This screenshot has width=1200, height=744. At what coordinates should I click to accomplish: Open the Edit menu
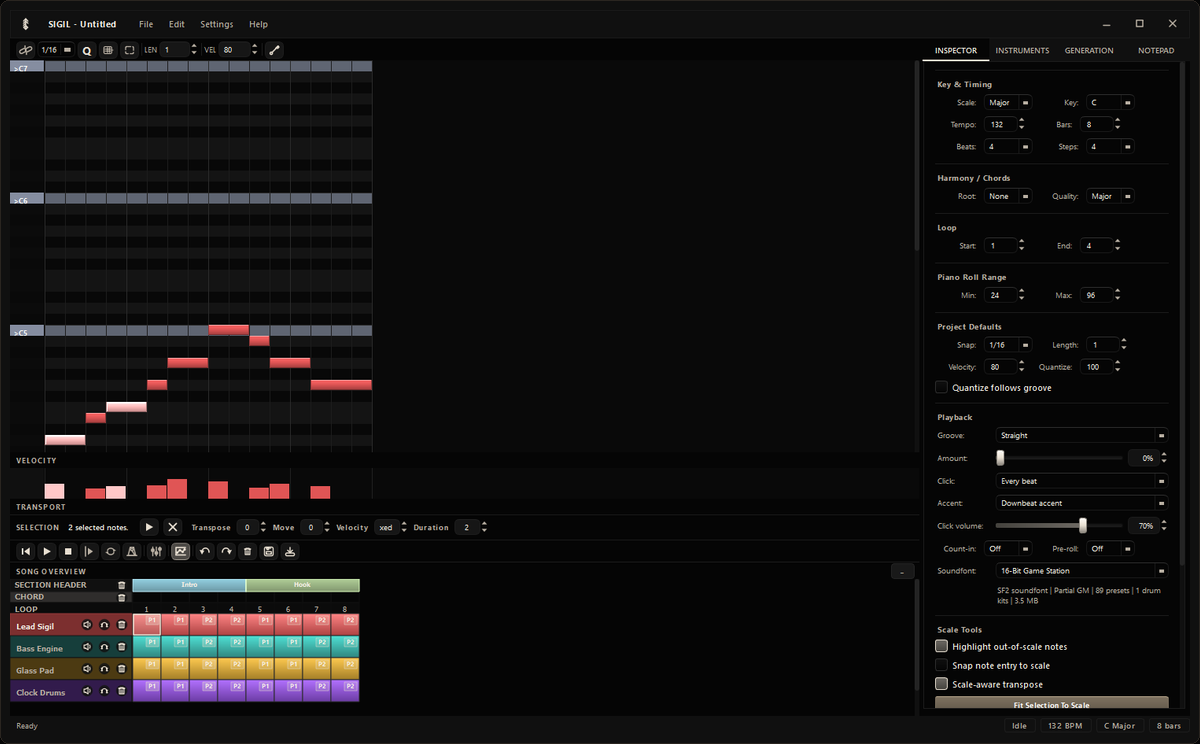(177, 24)
